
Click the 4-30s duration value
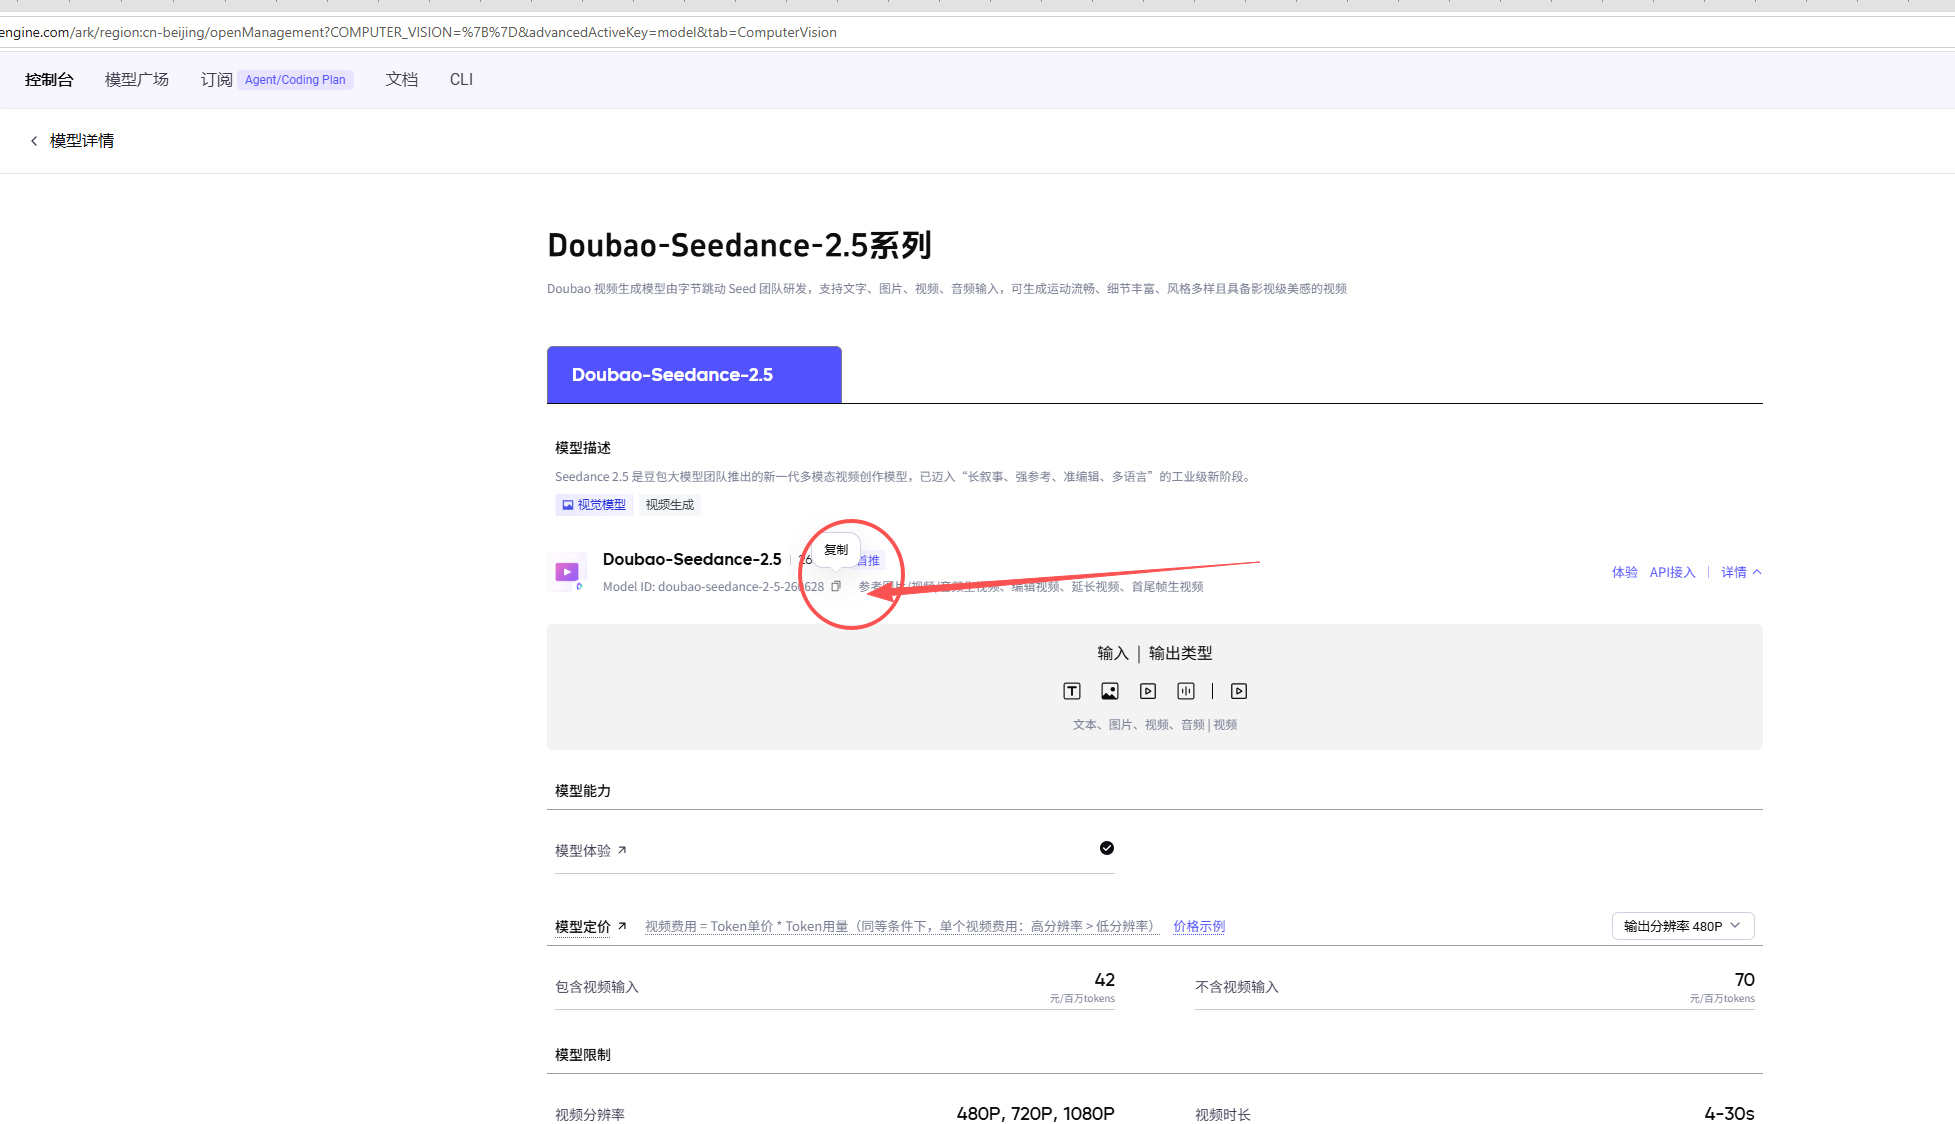point(1730,1114)
